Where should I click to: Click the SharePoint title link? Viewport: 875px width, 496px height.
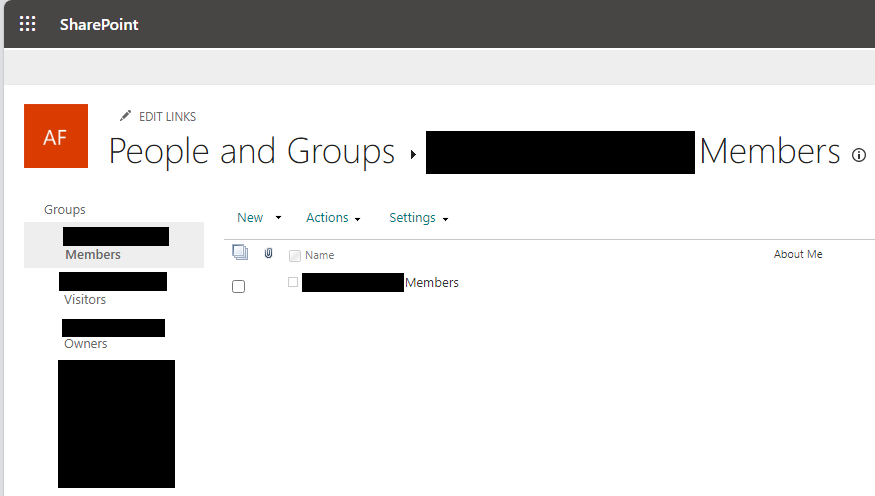point(99,25)
